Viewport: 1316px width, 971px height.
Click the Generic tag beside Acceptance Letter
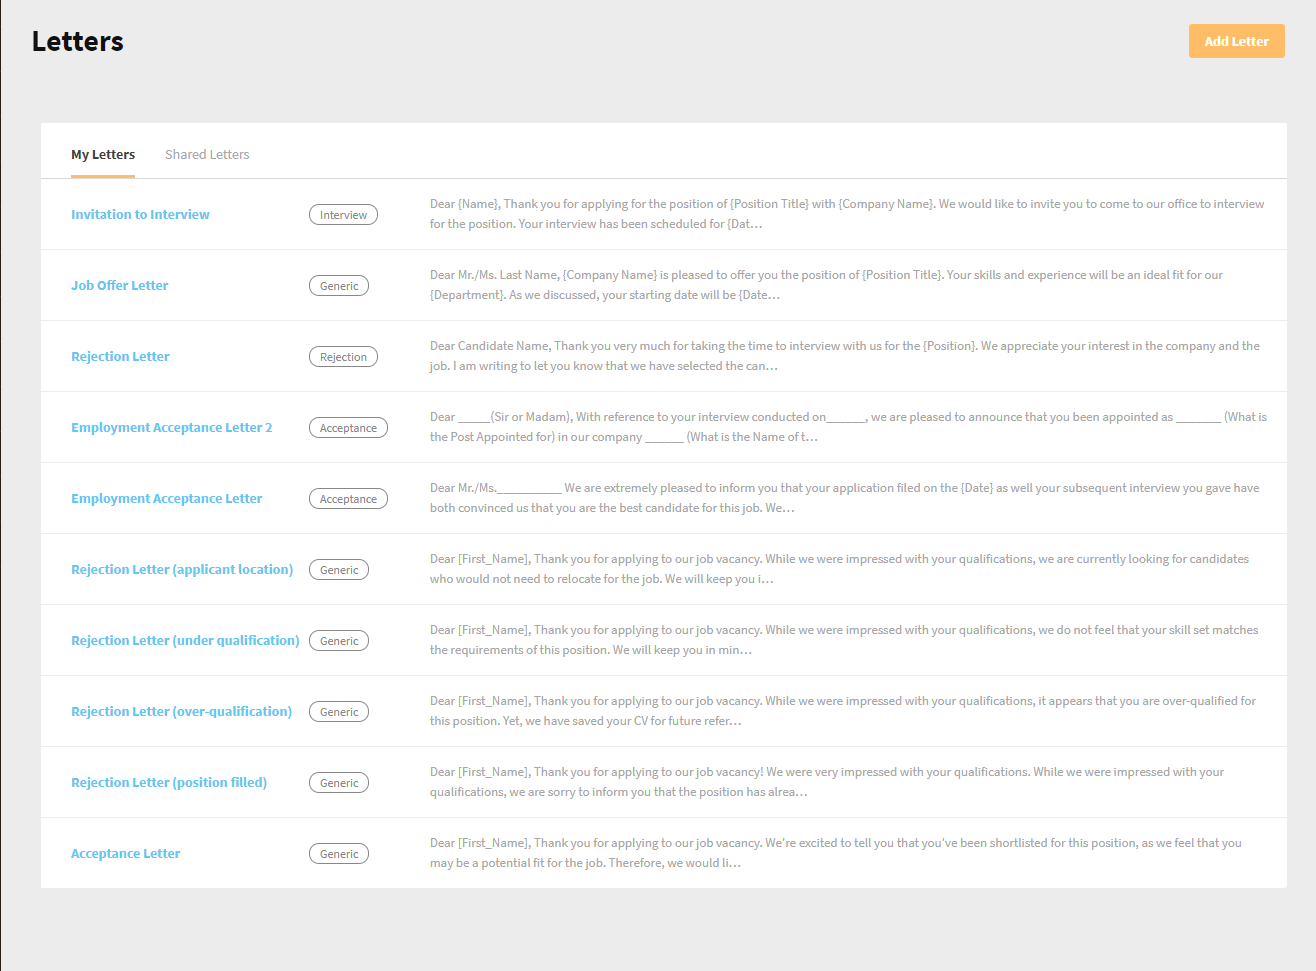(x=338, y=853)
